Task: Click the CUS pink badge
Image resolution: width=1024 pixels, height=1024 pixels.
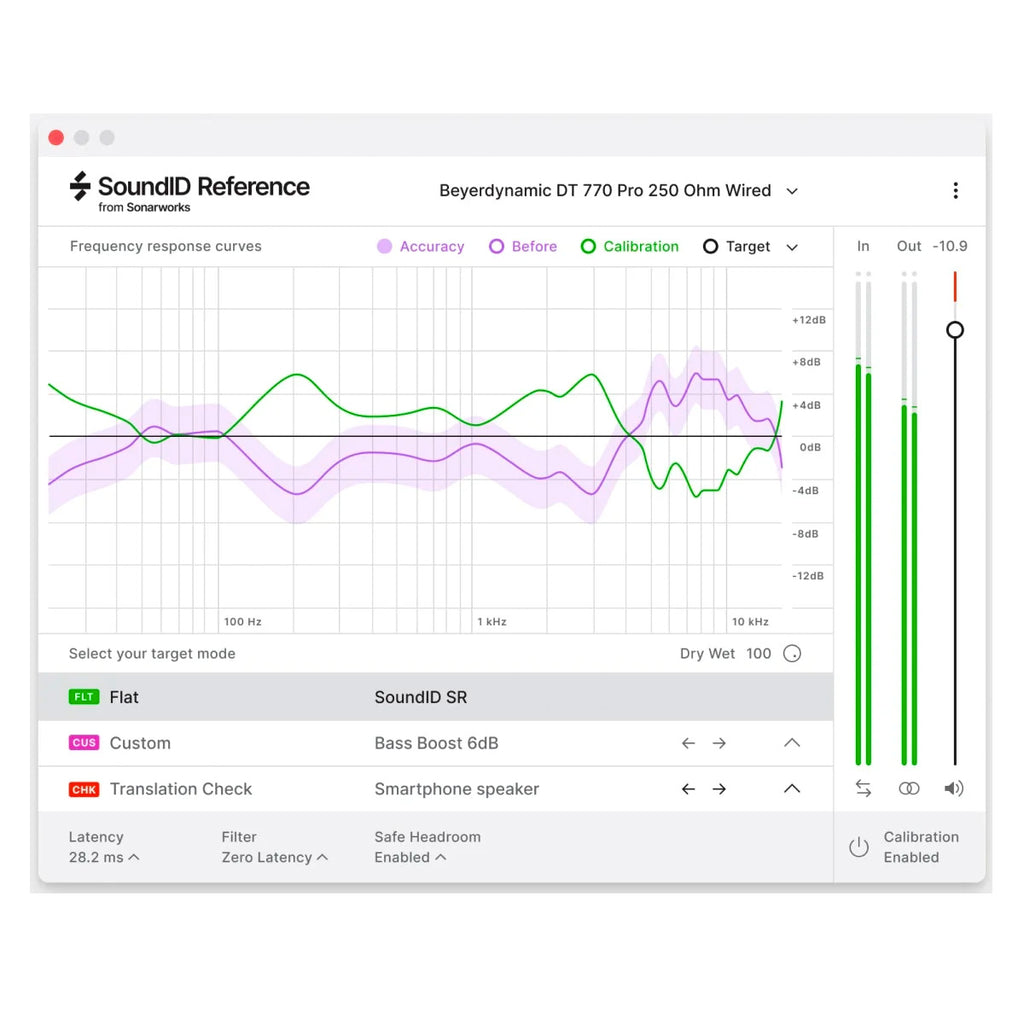Action: click(x=84, y=743)
